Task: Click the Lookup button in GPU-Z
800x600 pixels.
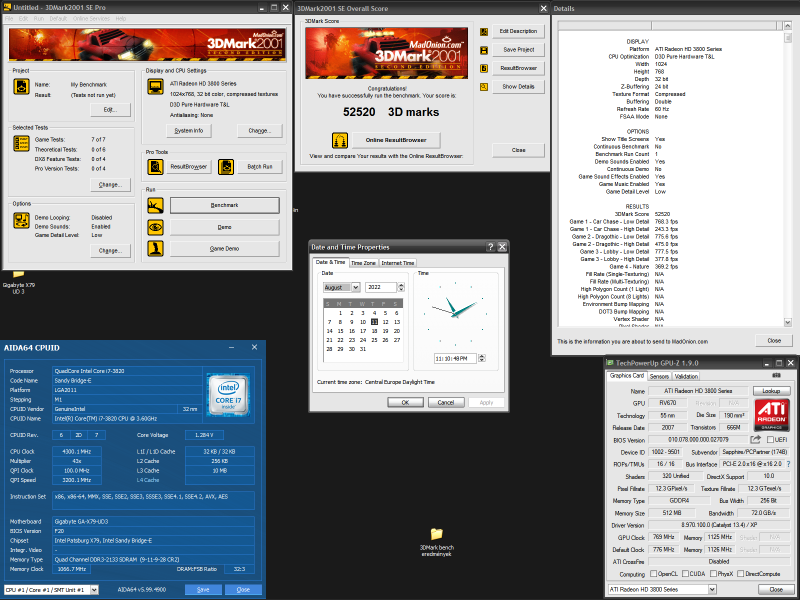Action: (771, 391)
